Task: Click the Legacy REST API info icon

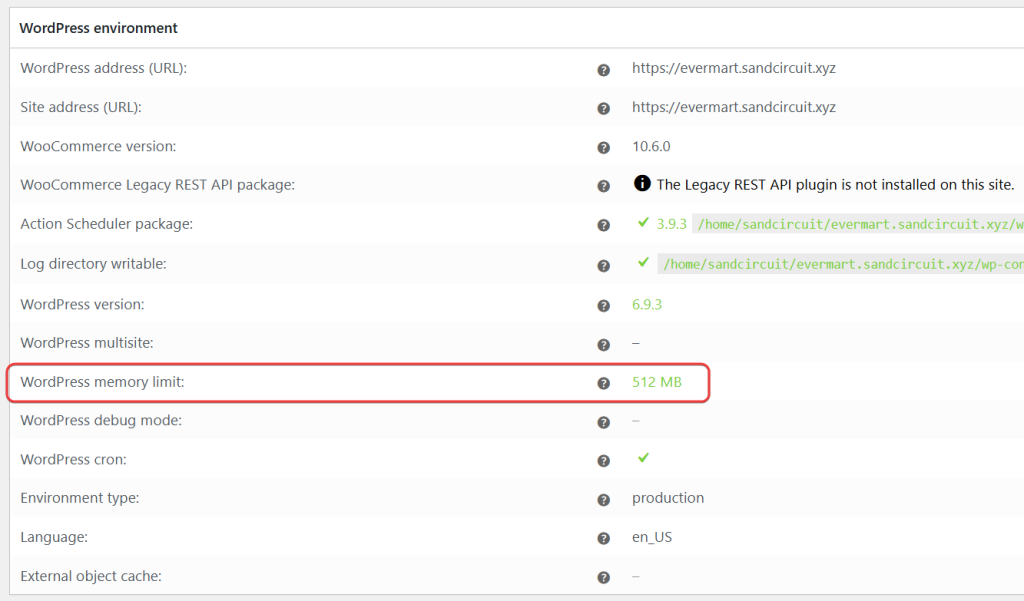Action: [x=642, y=184]
